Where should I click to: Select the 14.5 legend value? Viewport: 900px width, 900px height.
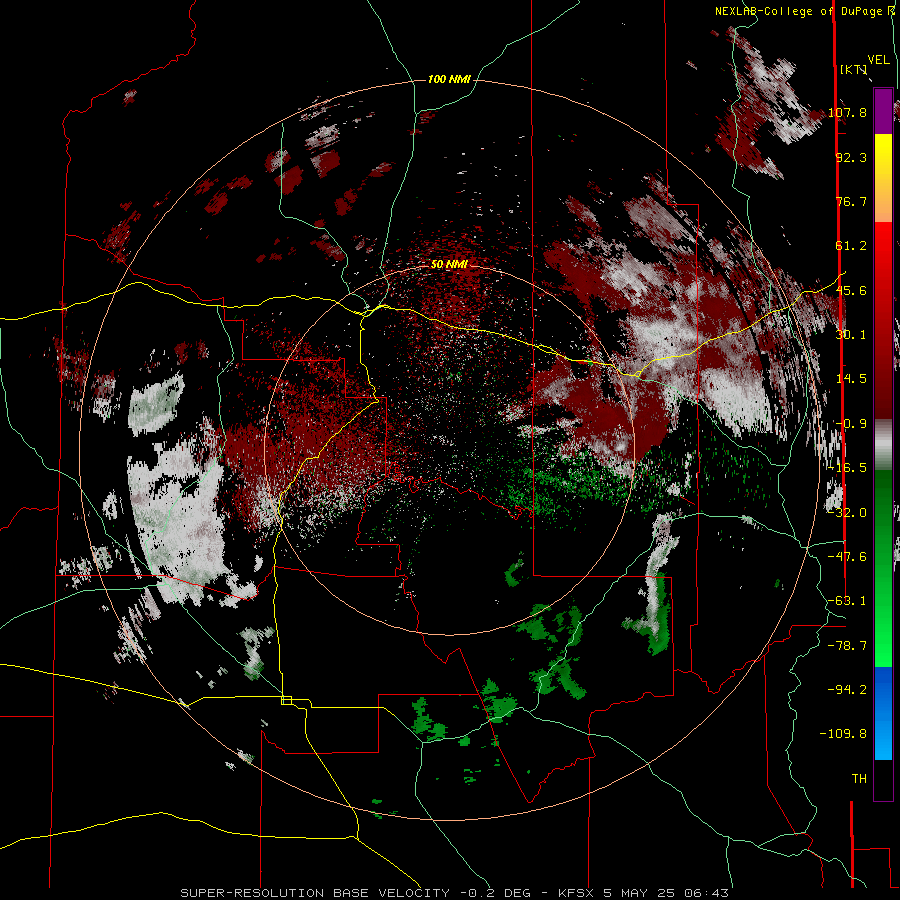tap(851, 379)
